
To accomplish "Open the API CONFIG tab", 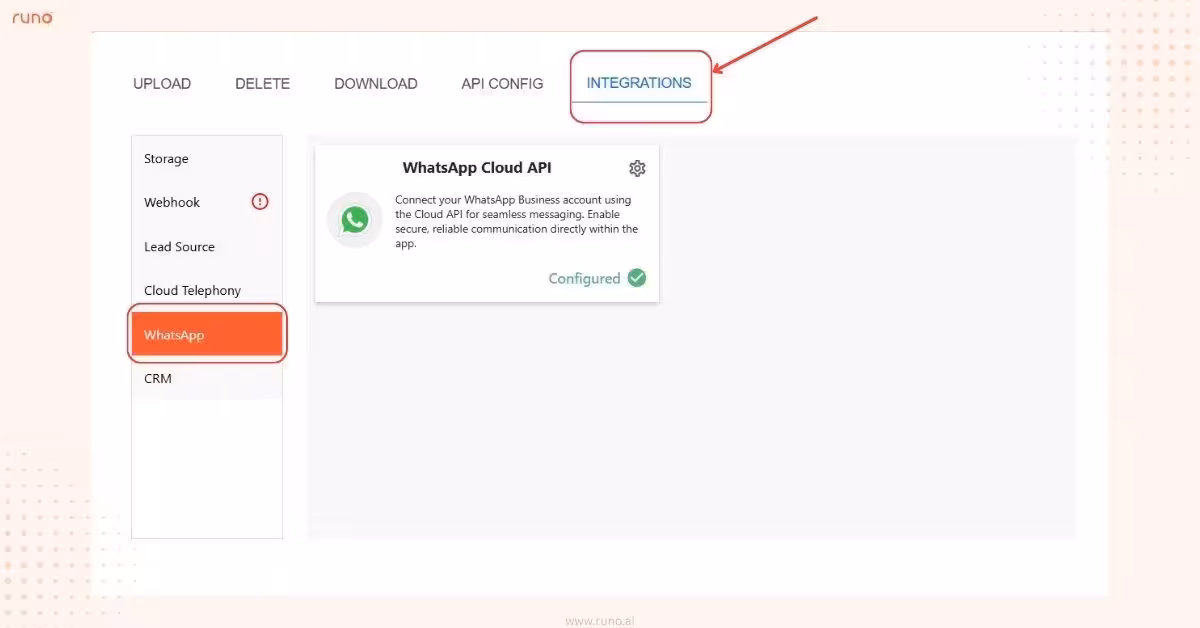I will pos(502,84).
